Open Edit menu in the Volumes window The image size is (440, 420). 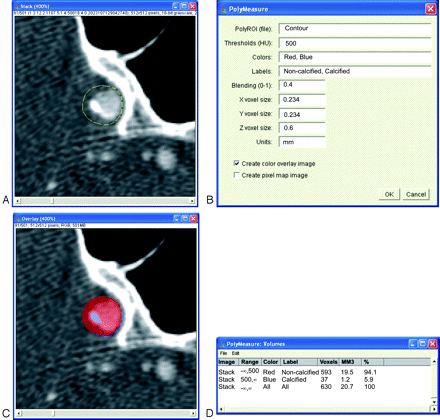(235, 353)
